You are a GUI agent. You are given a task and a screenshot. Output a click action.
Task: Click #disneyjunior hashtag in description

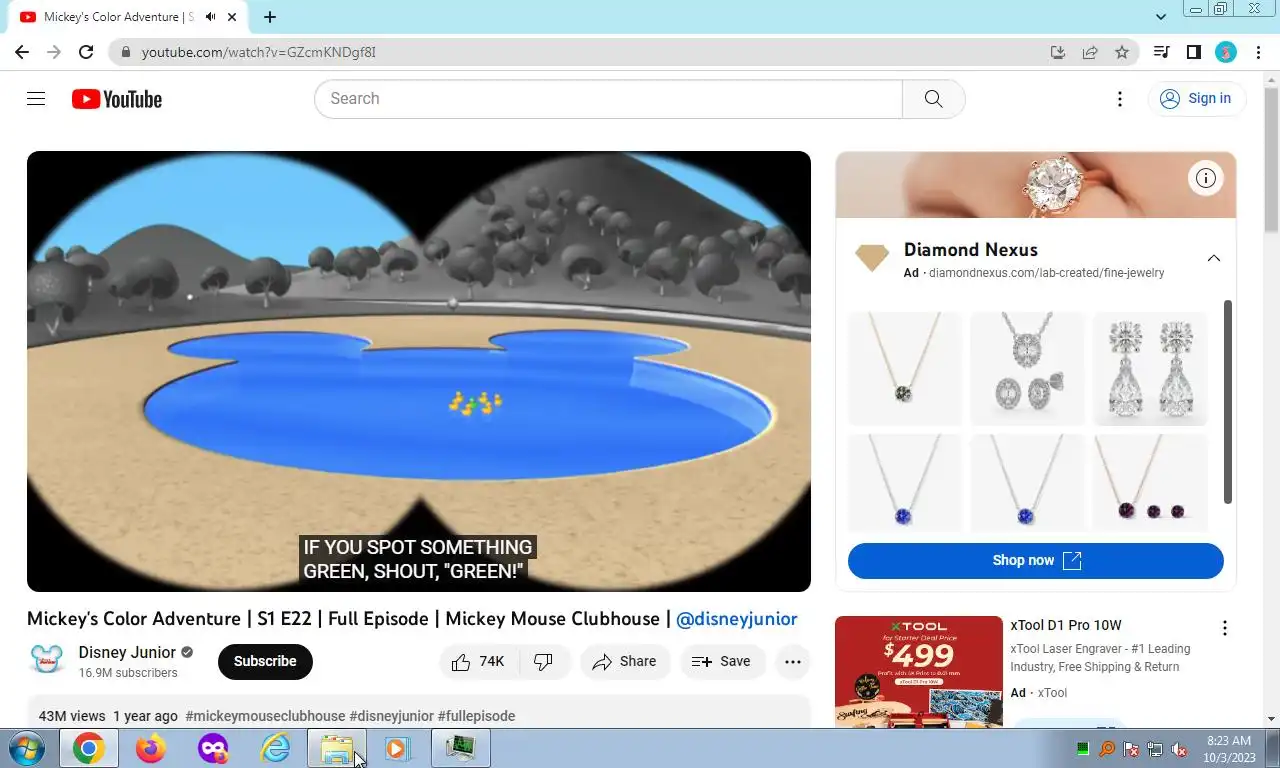click(x=391, y=716)
